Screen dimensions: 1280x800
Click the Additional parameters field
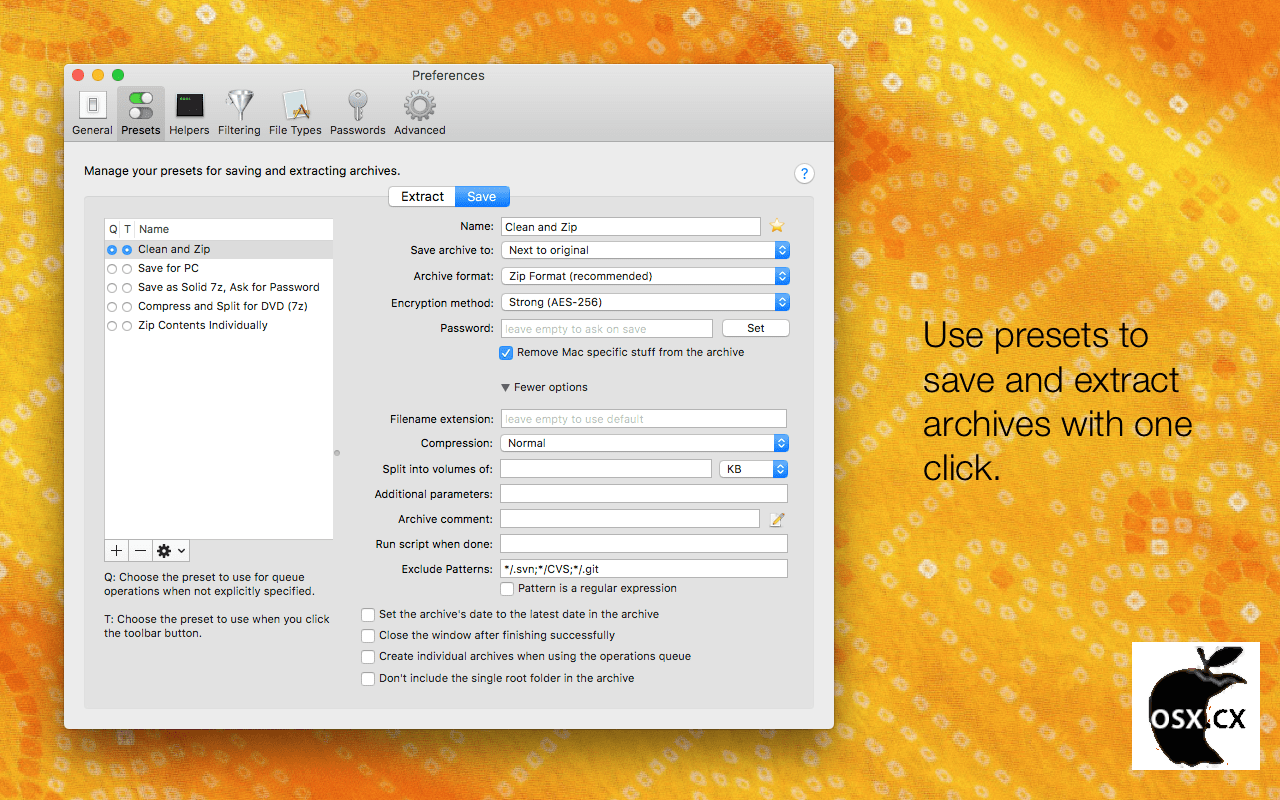tap(644, 494)
